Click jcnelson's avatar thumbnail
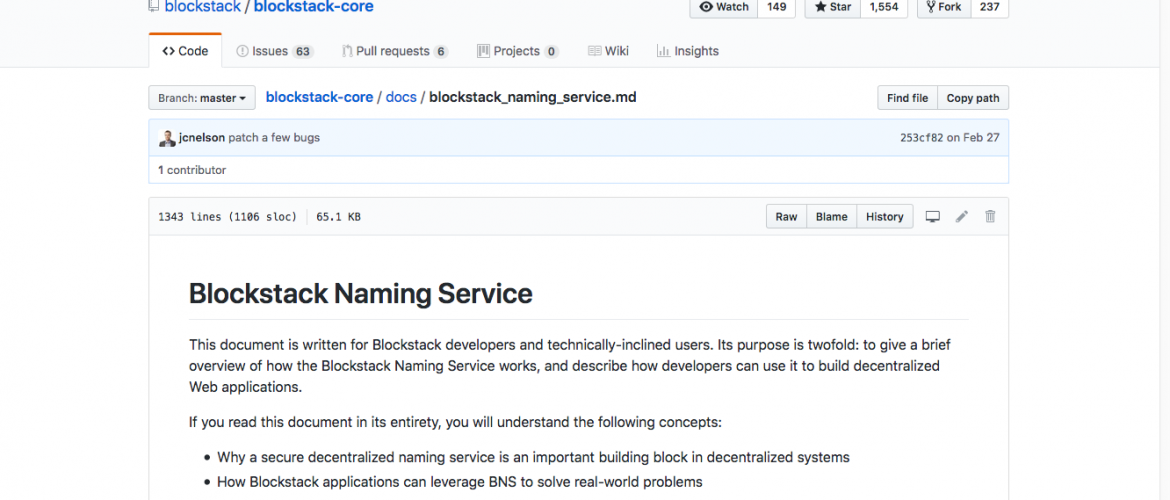 point(168,138)
